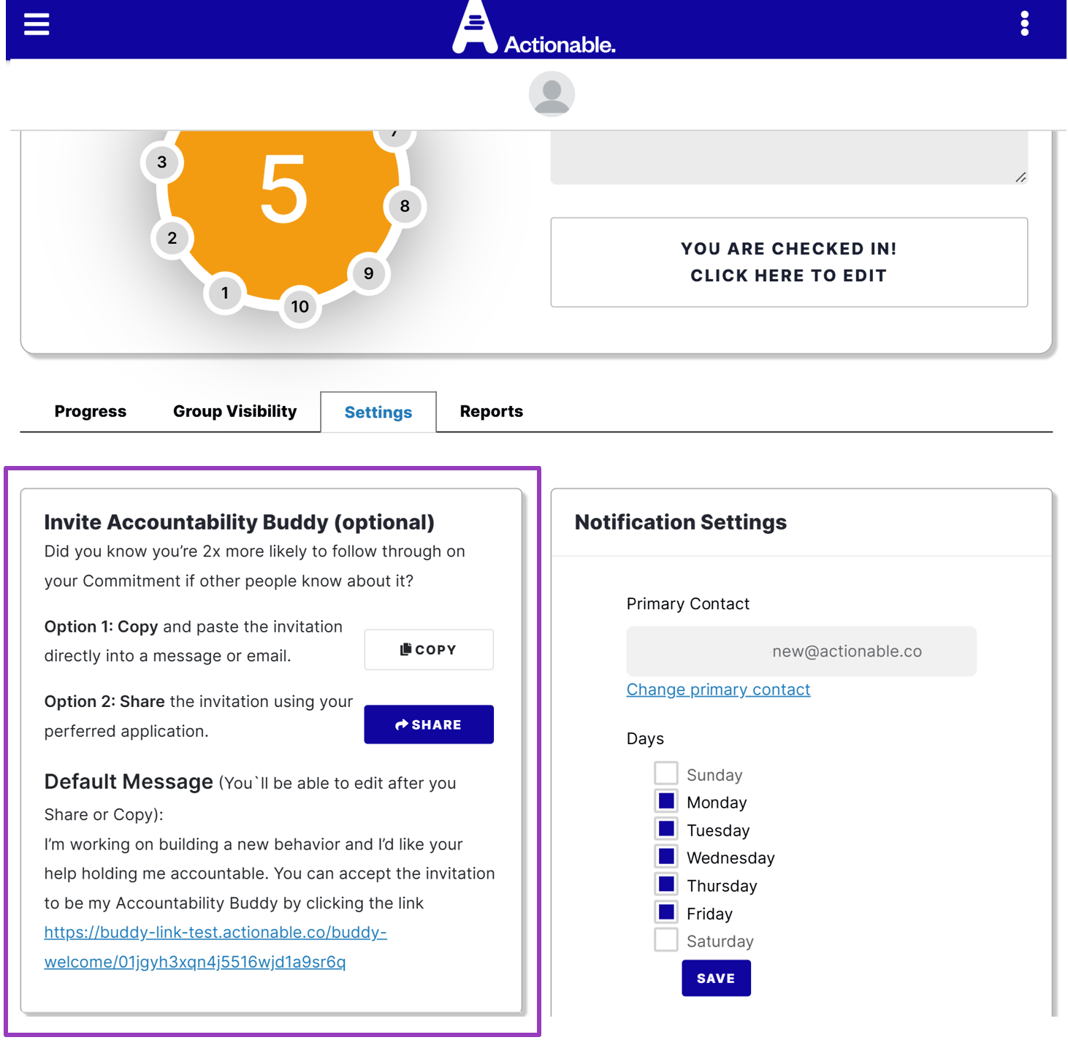Image resolution: width=1068 pixels, height=1040 pixels.
Task: Disable Wednesday notifications
Action: pyautogui.click(x=665, y=855)
